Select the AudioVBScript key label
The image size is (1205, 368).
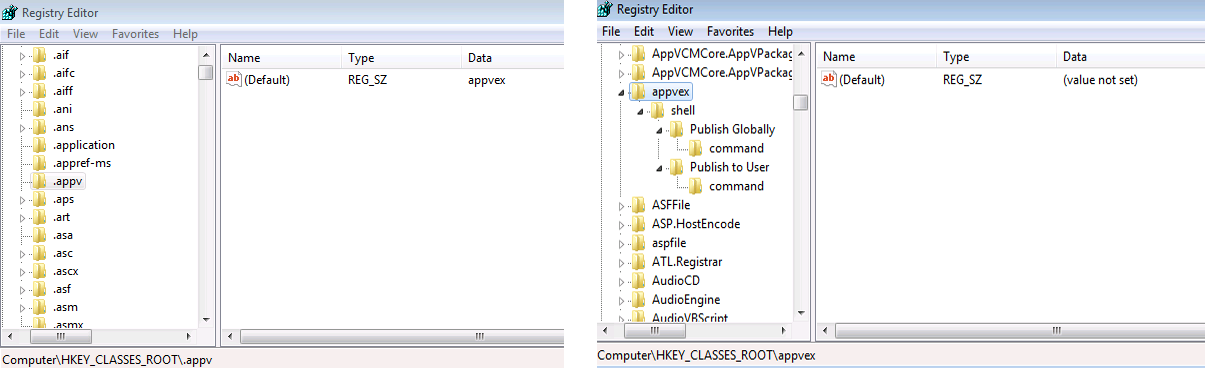(x=689, y=318)
